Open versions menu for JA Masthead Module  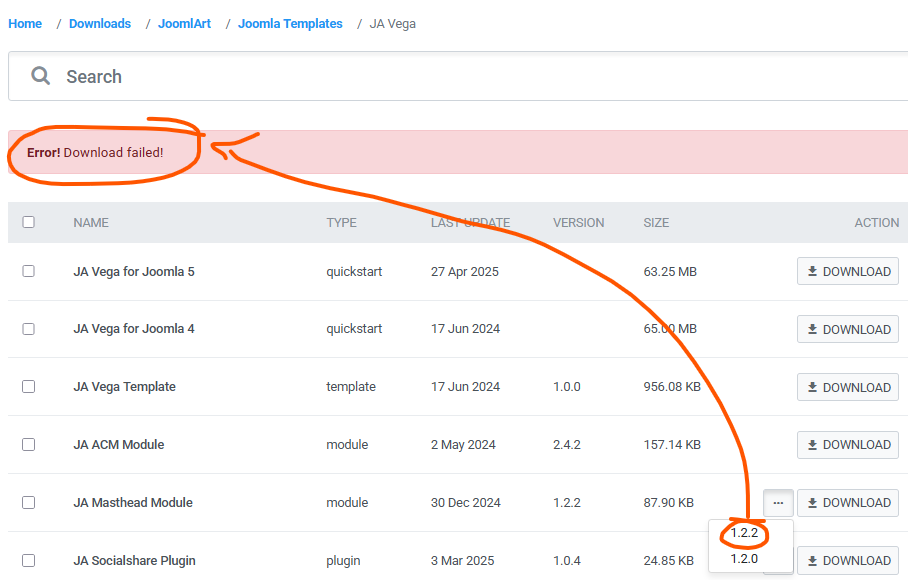click(778, 503)
